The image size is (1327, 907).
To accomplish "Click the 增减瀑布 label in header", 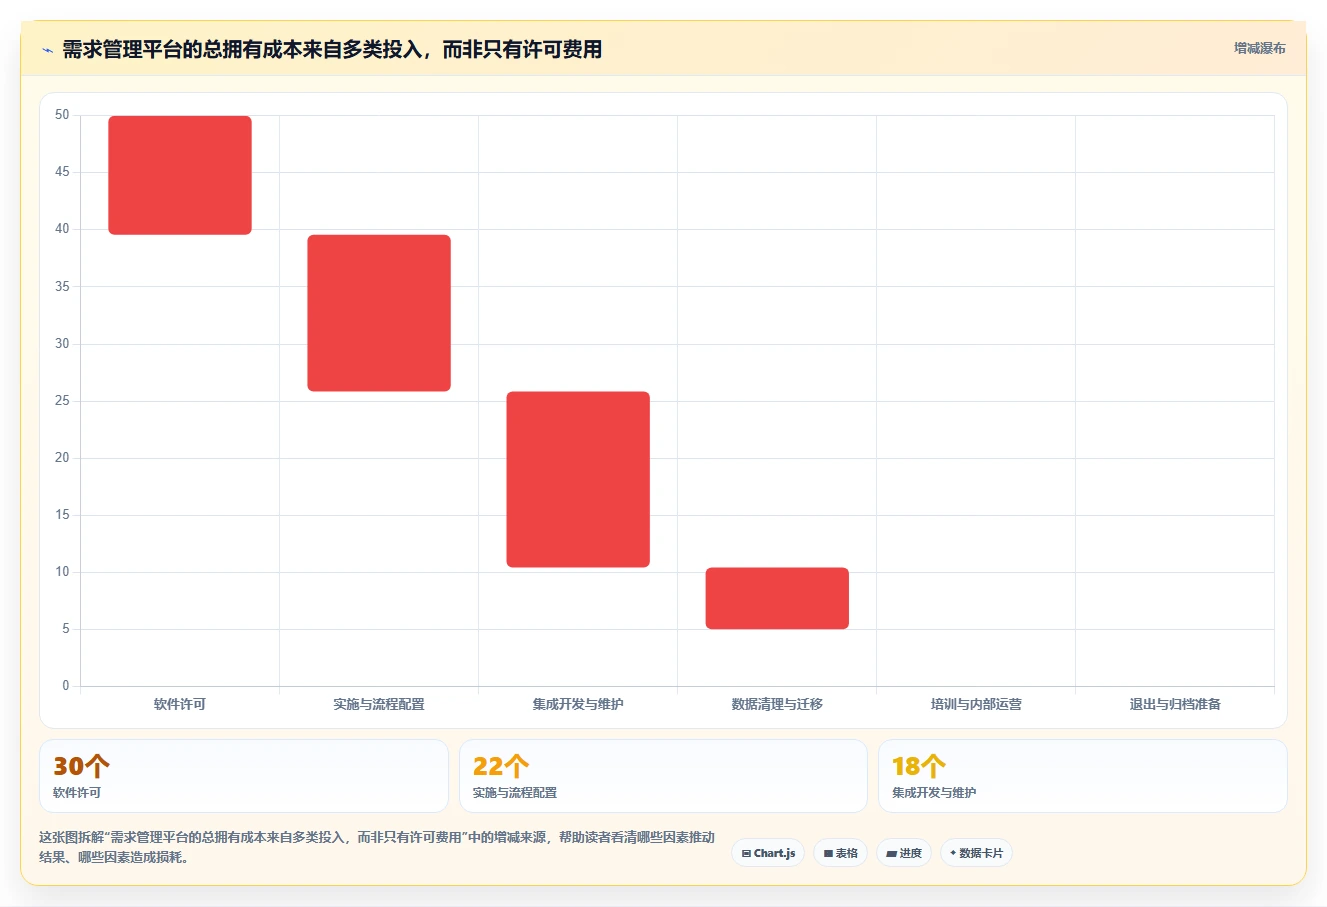I will point(1259,48).
